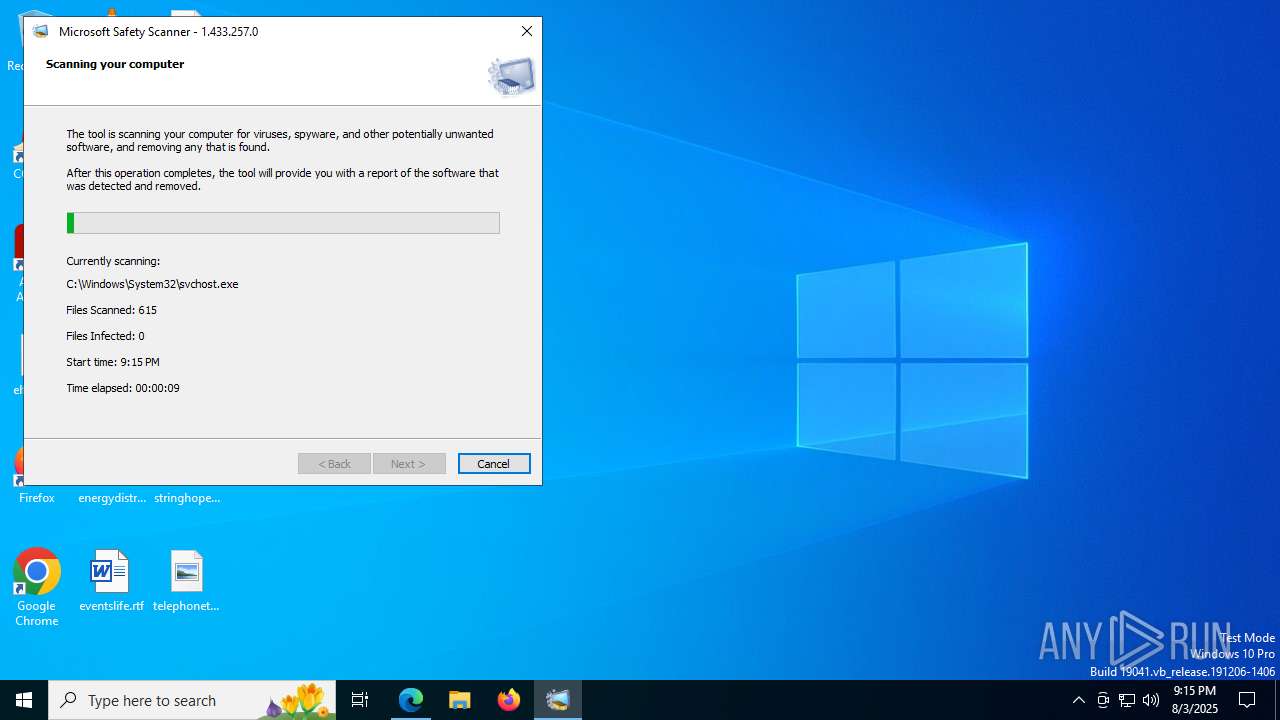Click the disabled Back button
Screen dimensions: 1280x720
pyautogui.click(x=334, y=464)
